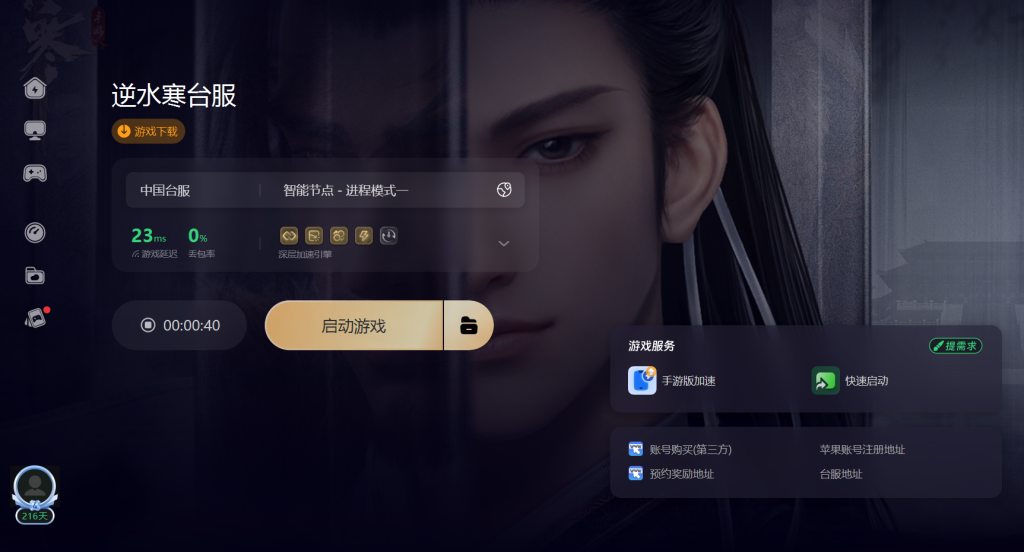Open the 账号购买(第三方) link
Image resolution: width=1024 pixels, height=552 pixels.
pos(680,449)
